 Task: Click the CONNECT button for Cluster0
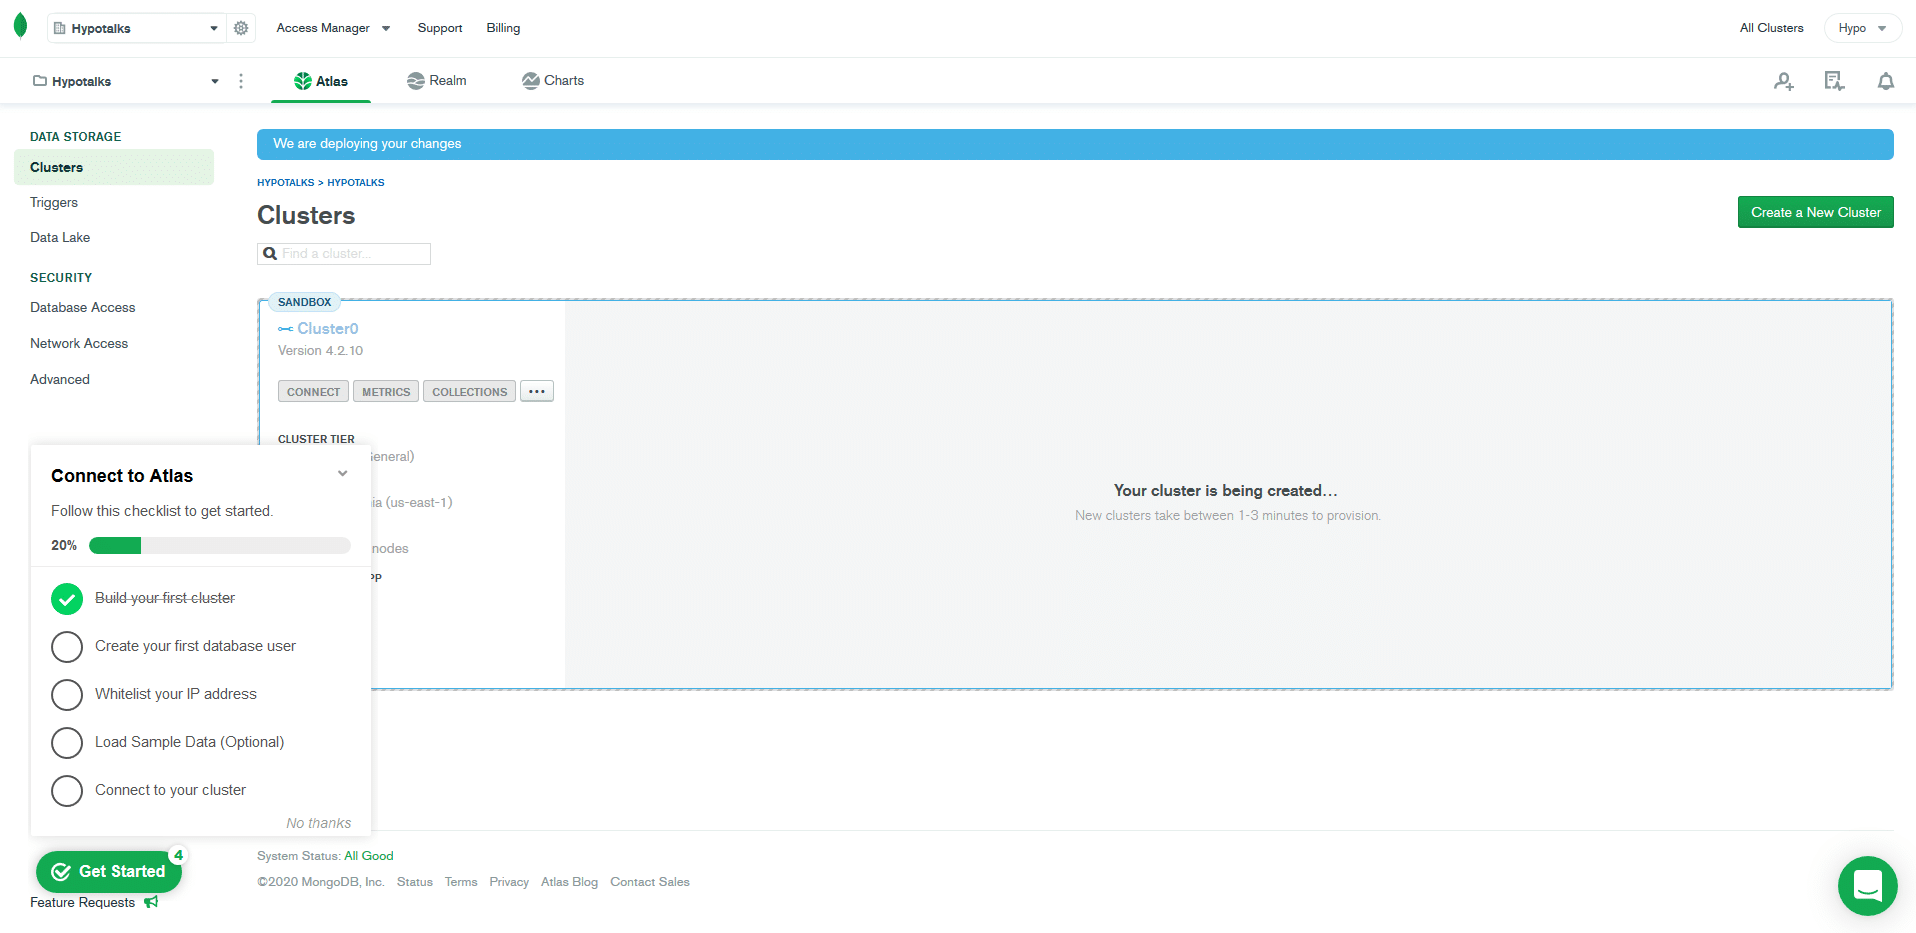pos(313,391)
